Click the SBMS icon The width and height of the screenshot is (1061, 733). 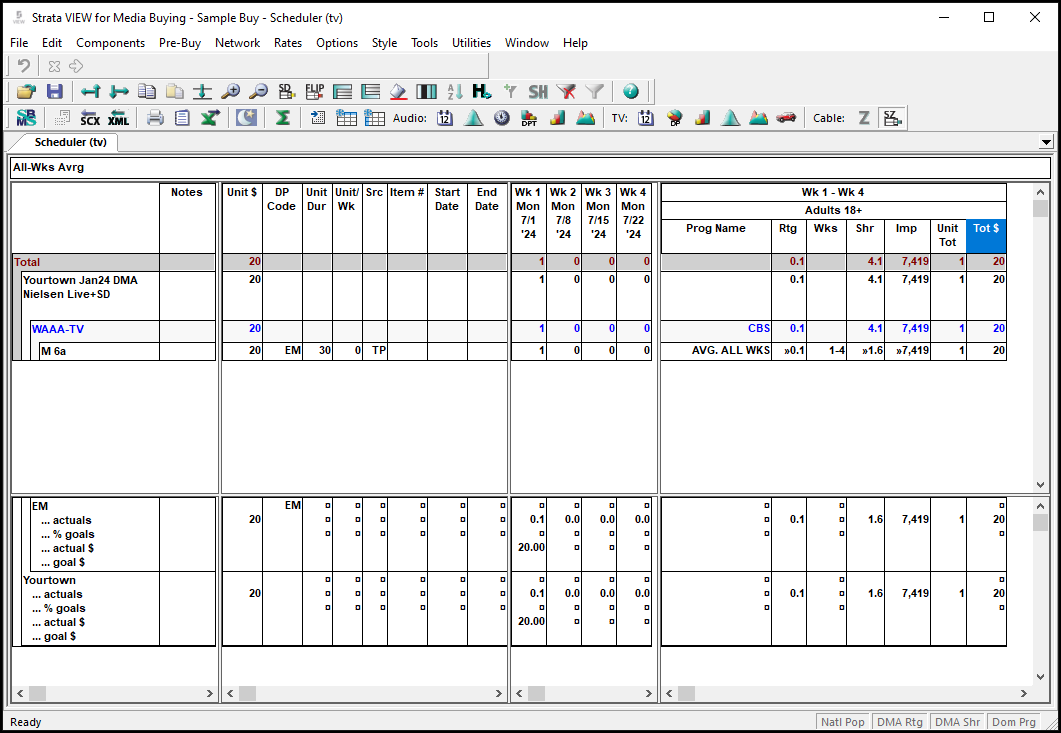(26, 118)
